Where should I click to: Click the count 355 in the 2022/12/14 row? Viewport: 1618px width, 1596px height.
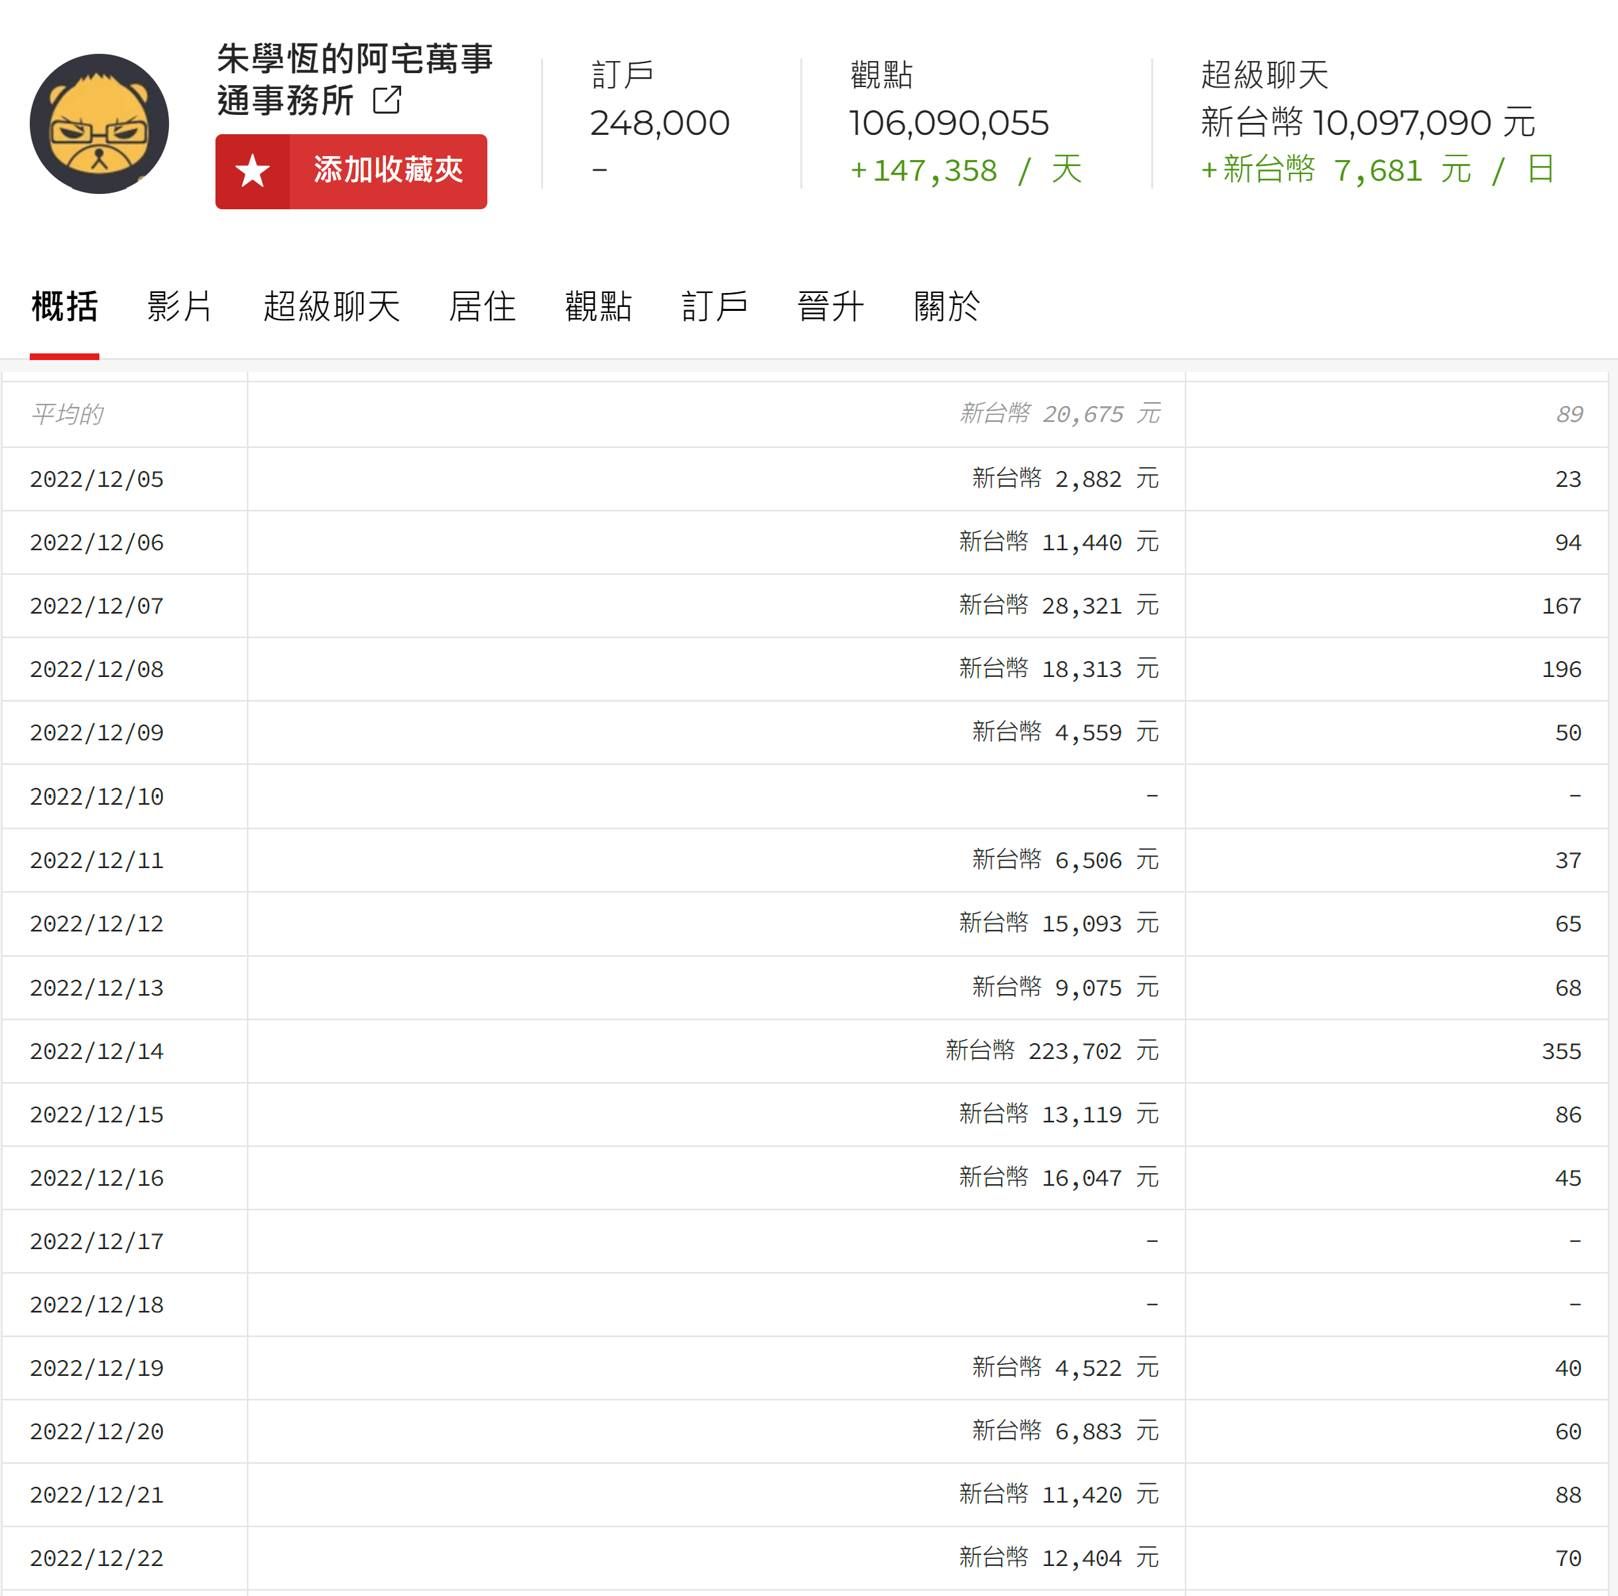pyautogui.click(x=1562, y=1052)
